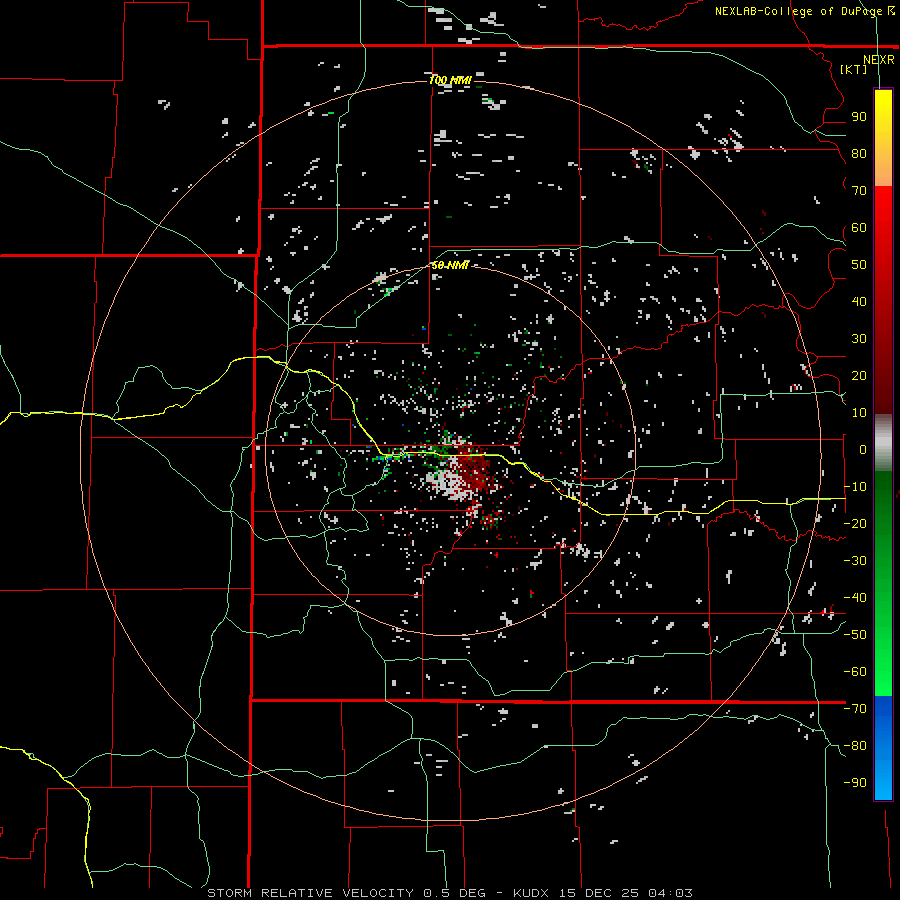Click the 80 value on velocity scale

click(x=859, y=154)
